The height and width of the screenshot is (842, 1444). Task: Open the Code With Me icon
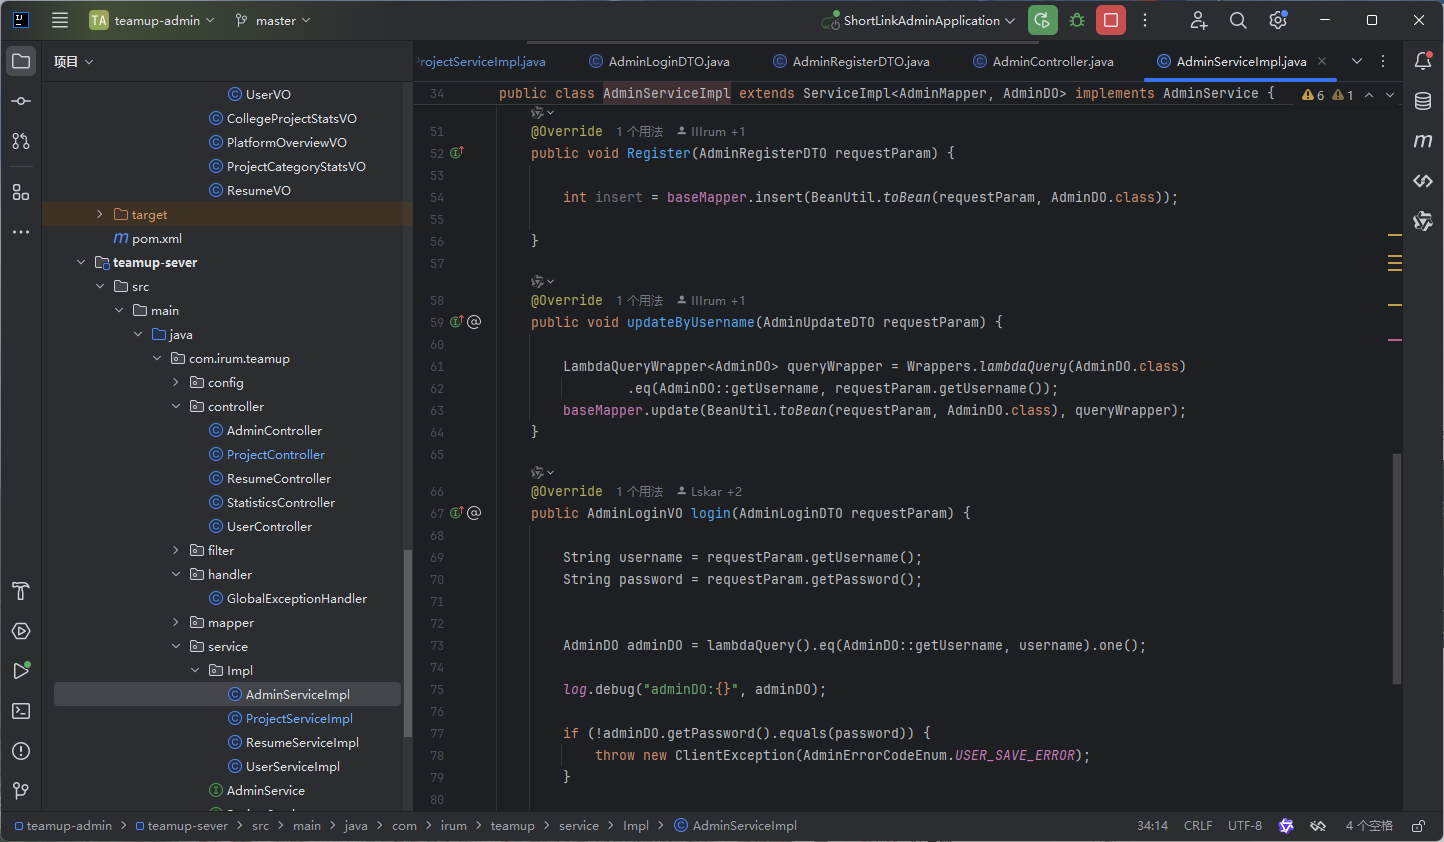[x=1199, y=20]
